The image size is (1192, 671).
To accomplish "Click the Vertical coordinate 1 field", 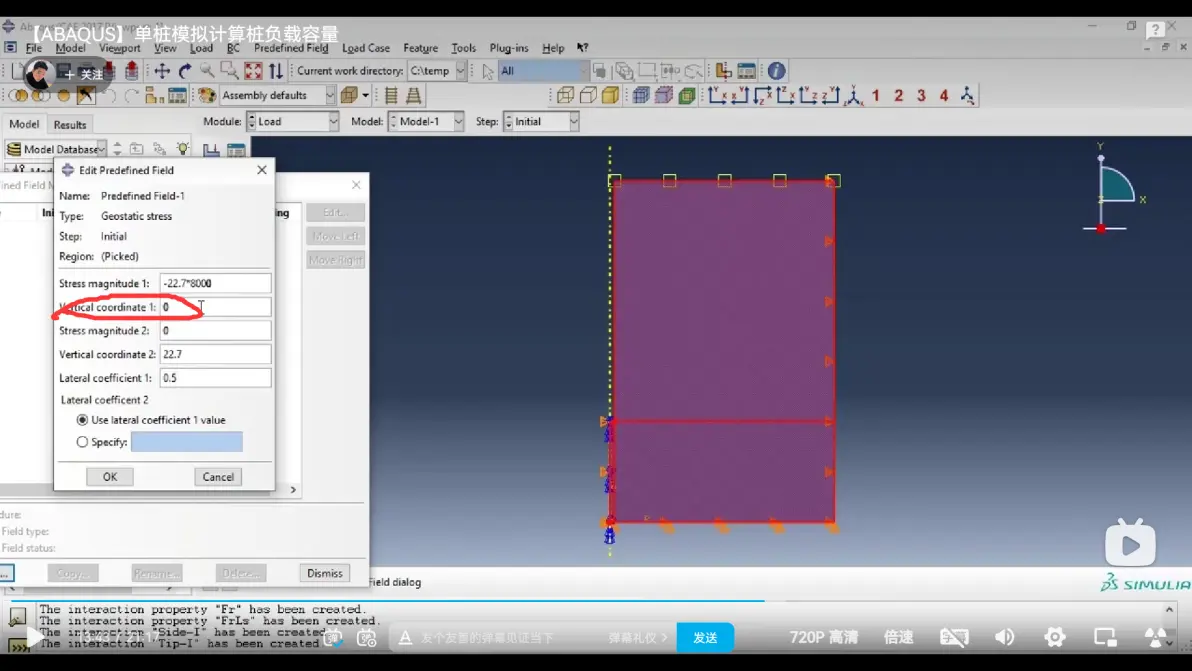I will 215,307.
